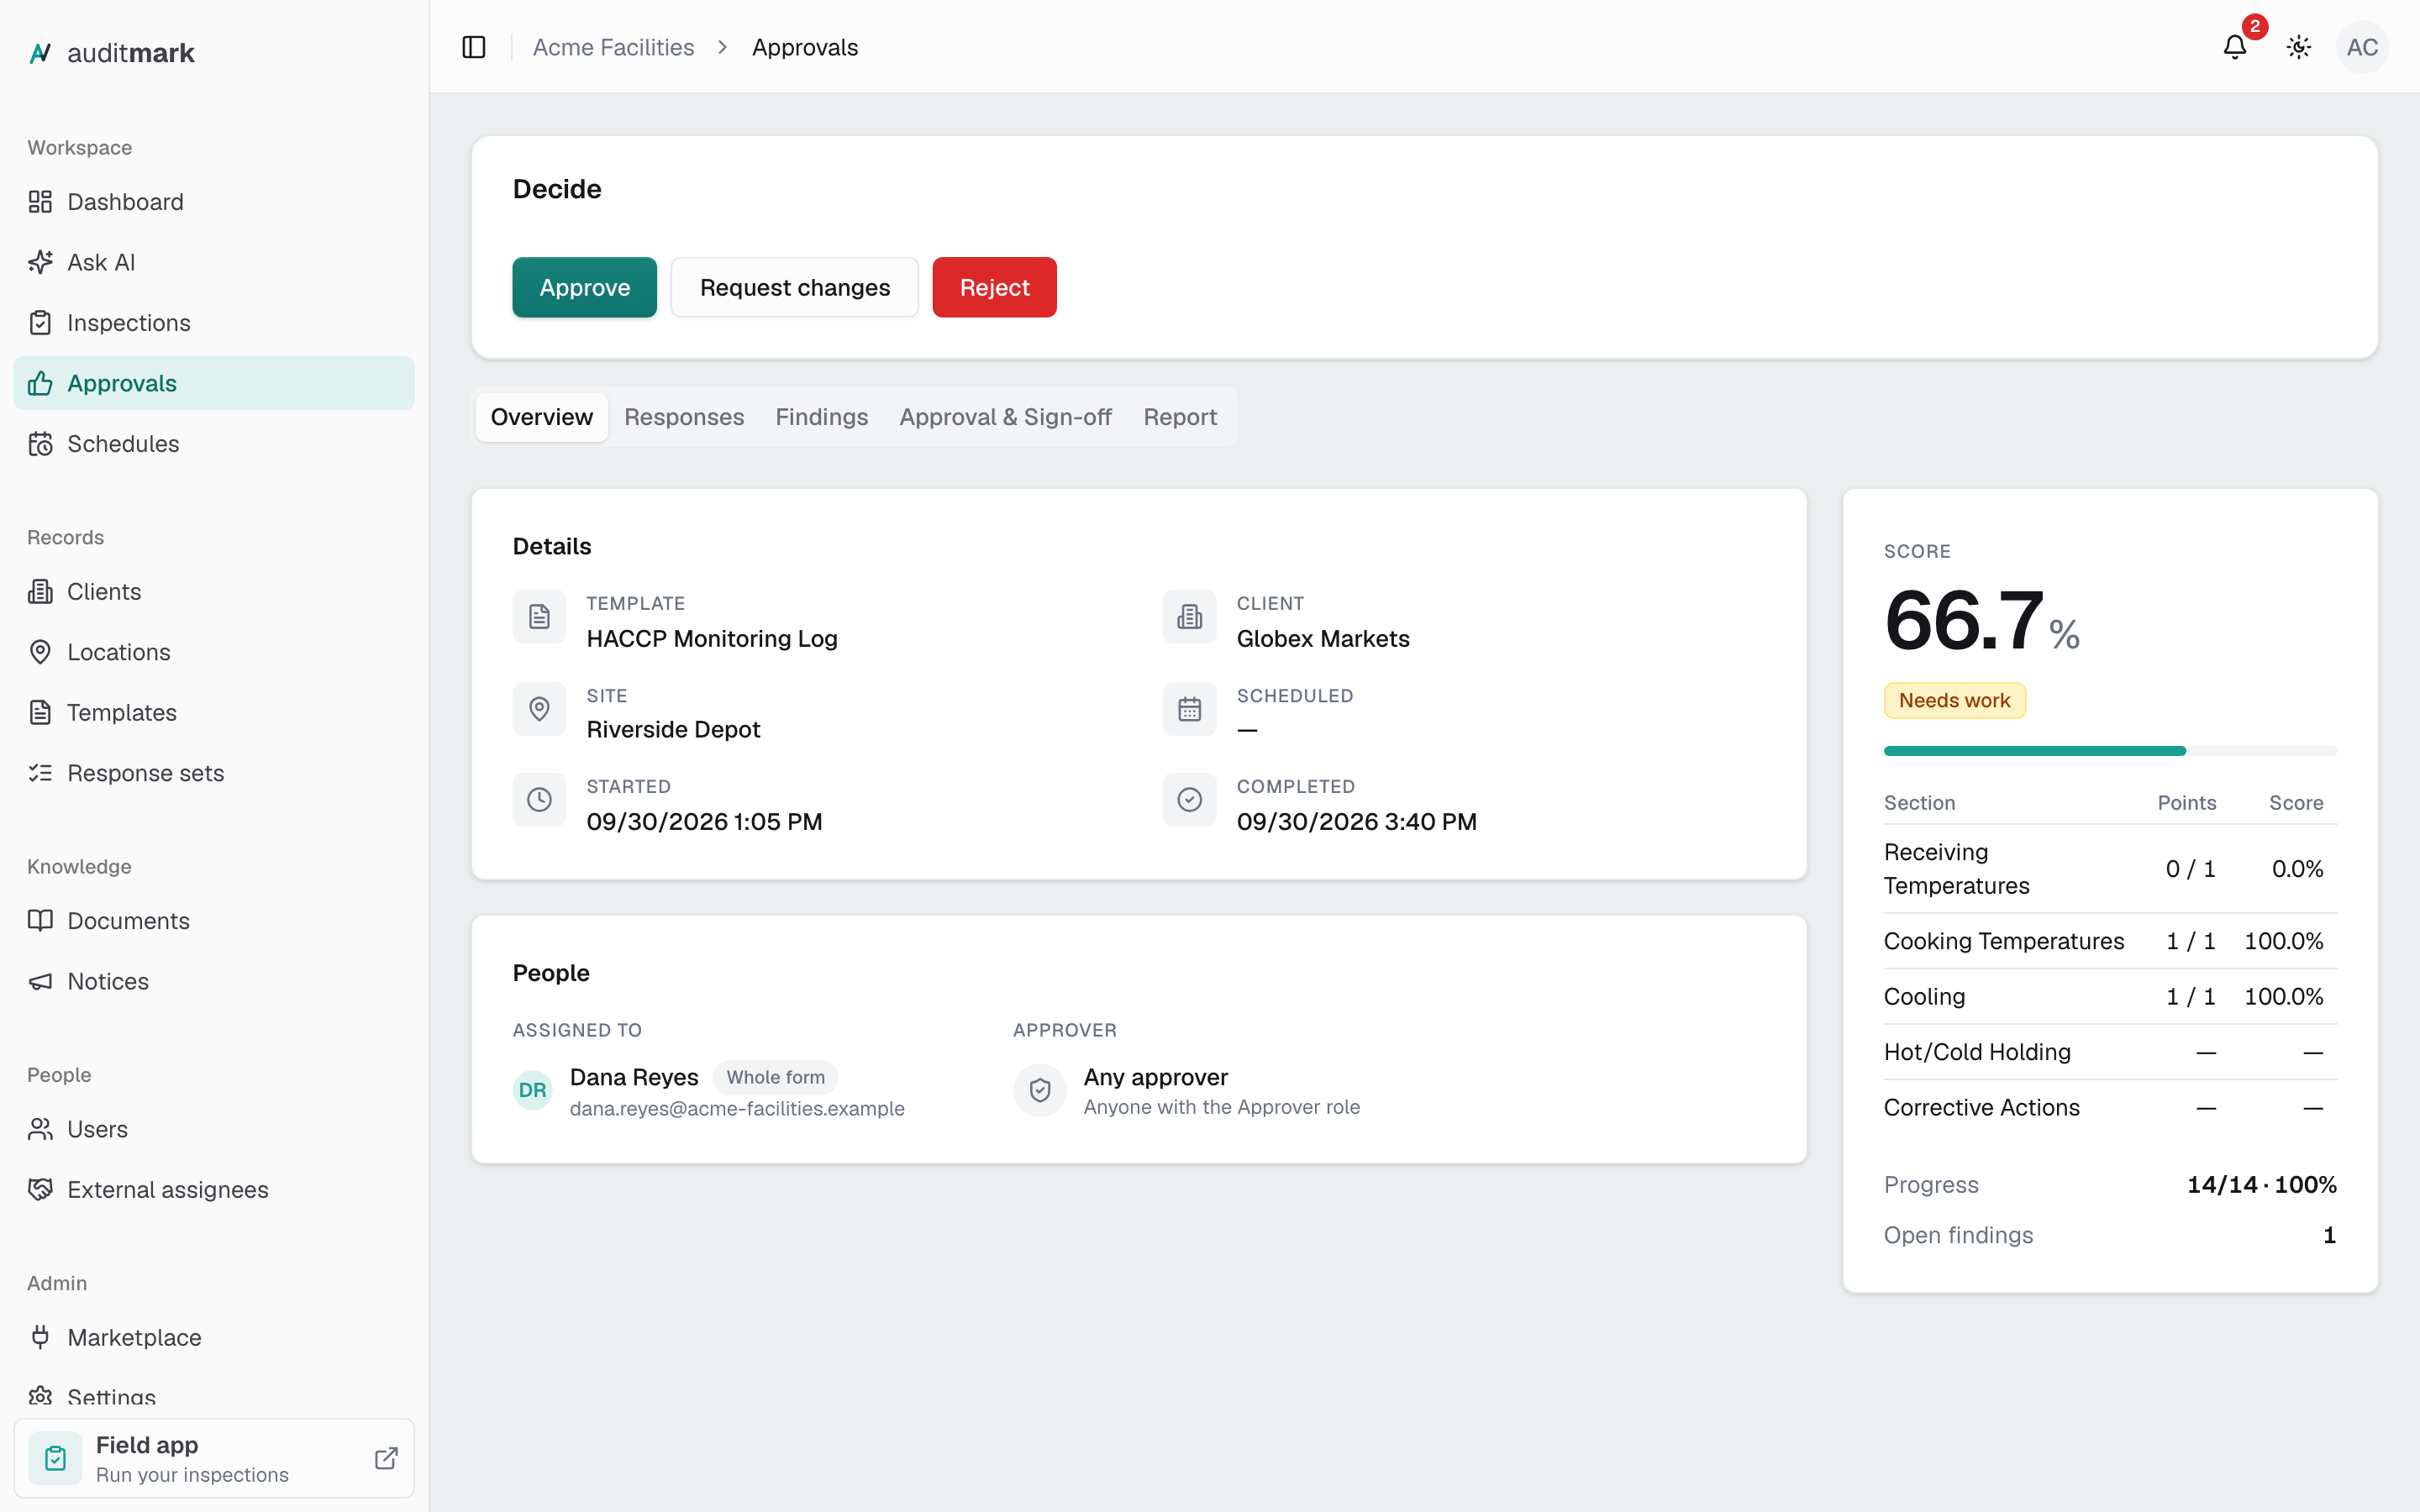Open External assignees page
Image resolution: width=2420 pixels, height=1512 pixels.
(x=214, y=1190)
